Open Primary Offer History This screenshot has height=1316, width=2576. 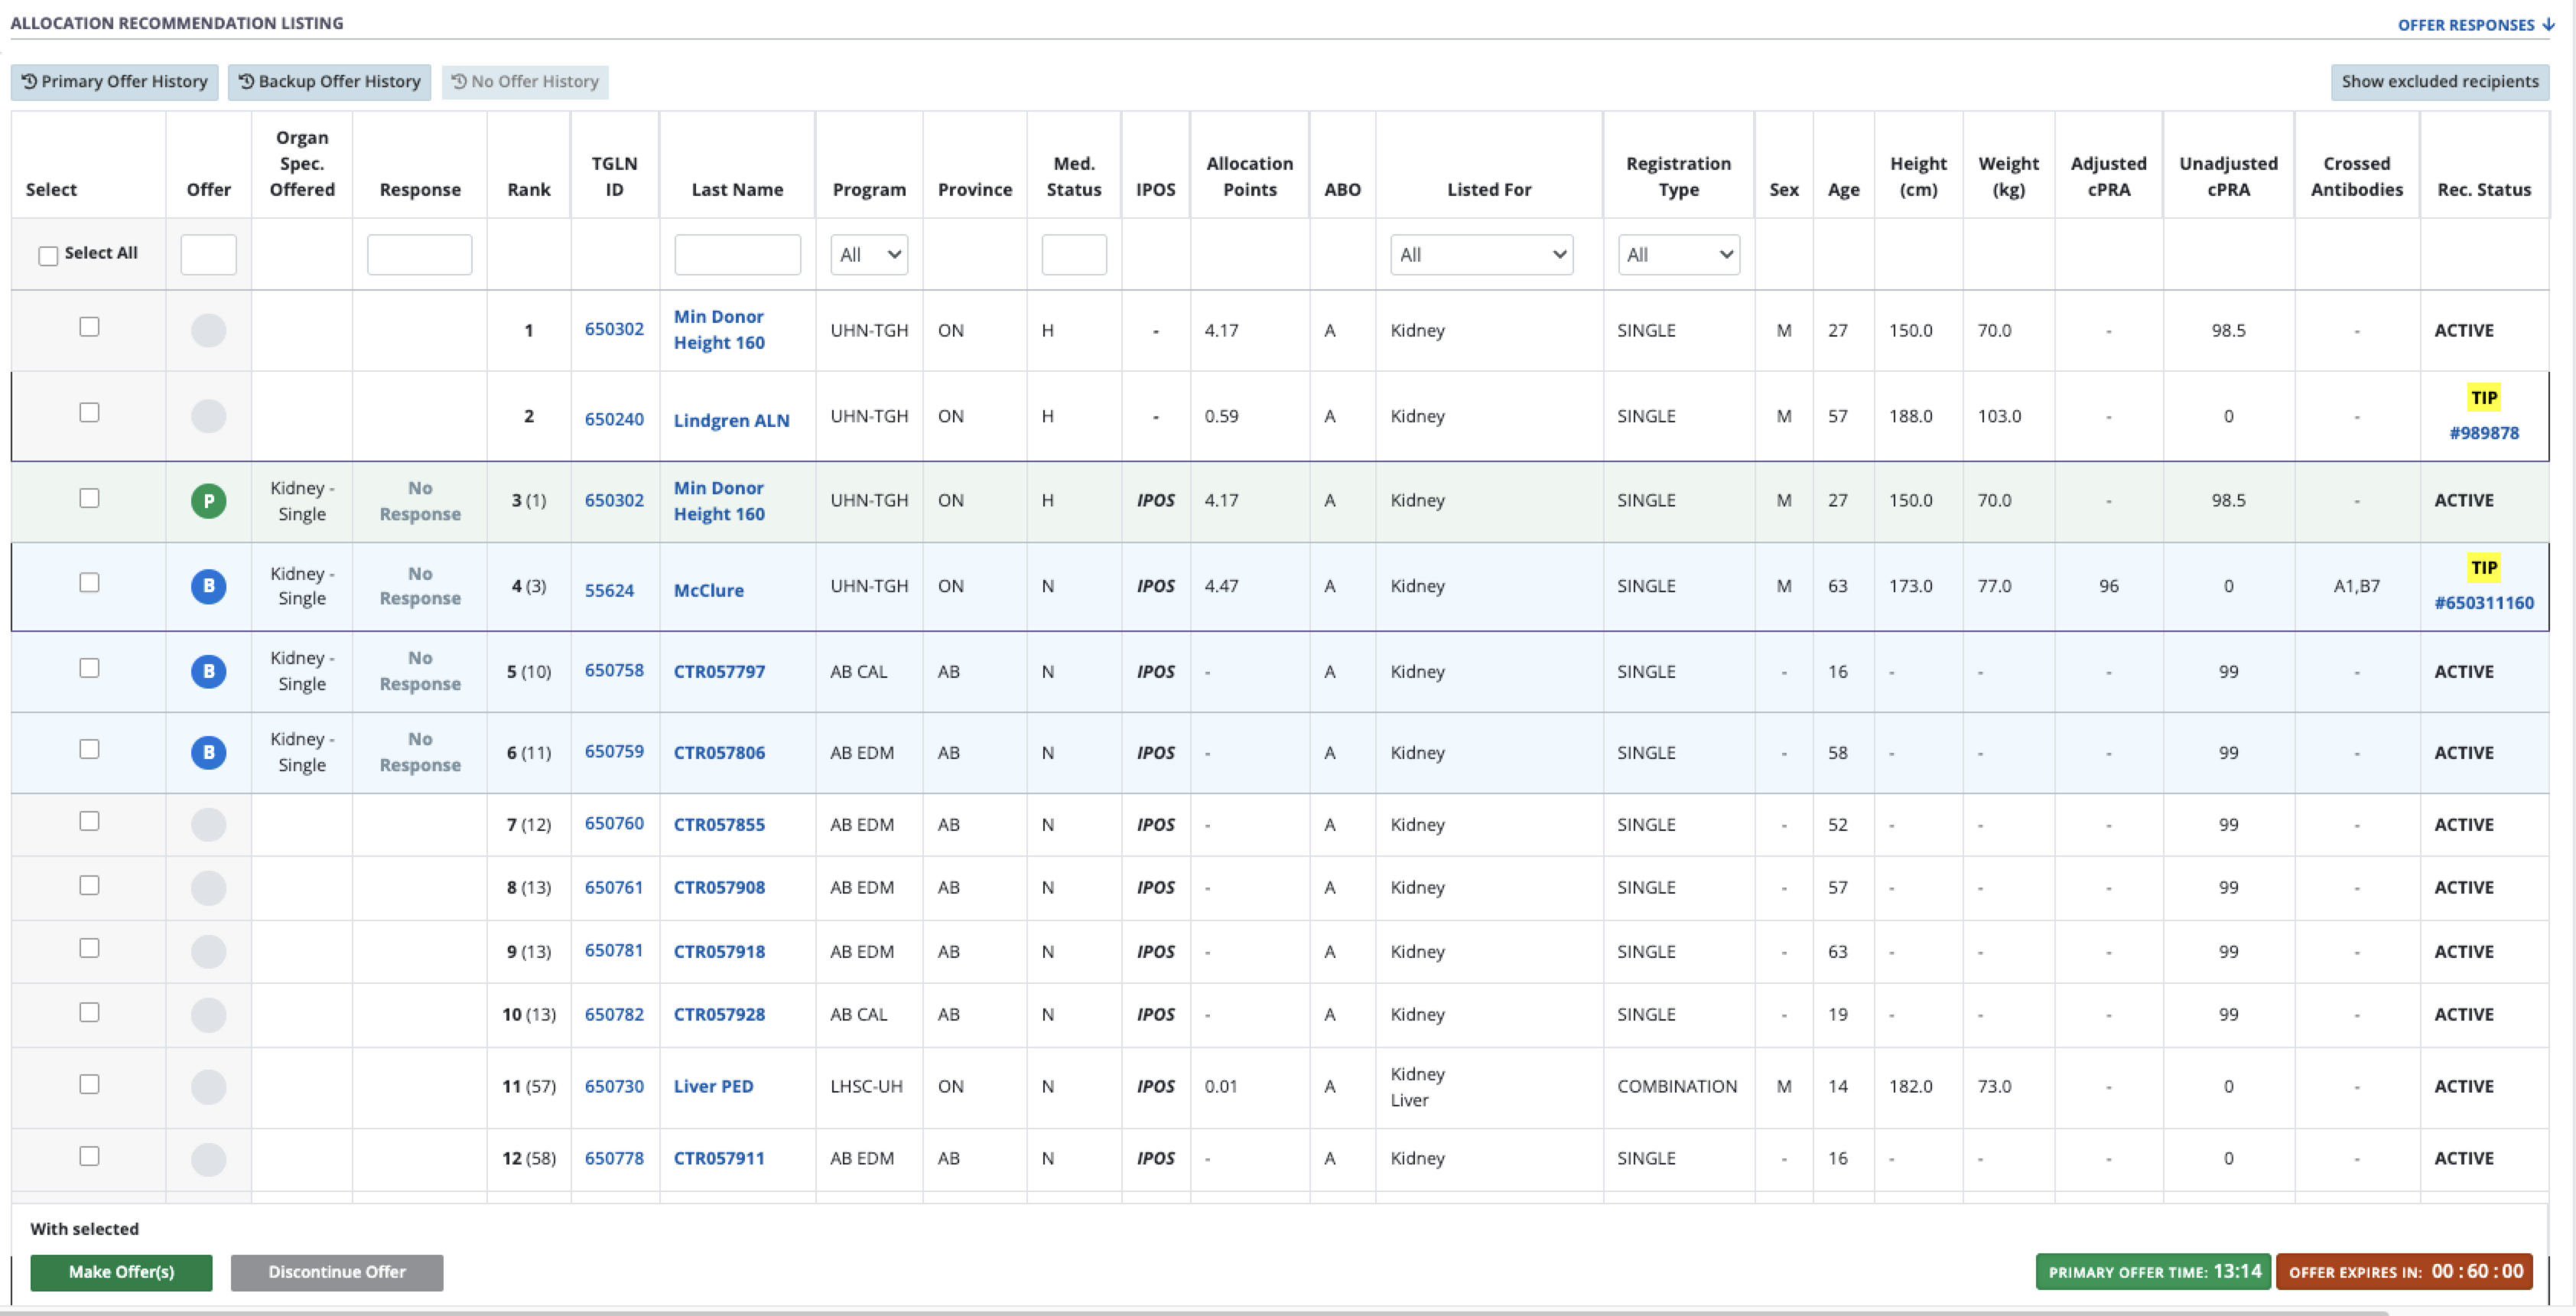click(x=114, y=82)
